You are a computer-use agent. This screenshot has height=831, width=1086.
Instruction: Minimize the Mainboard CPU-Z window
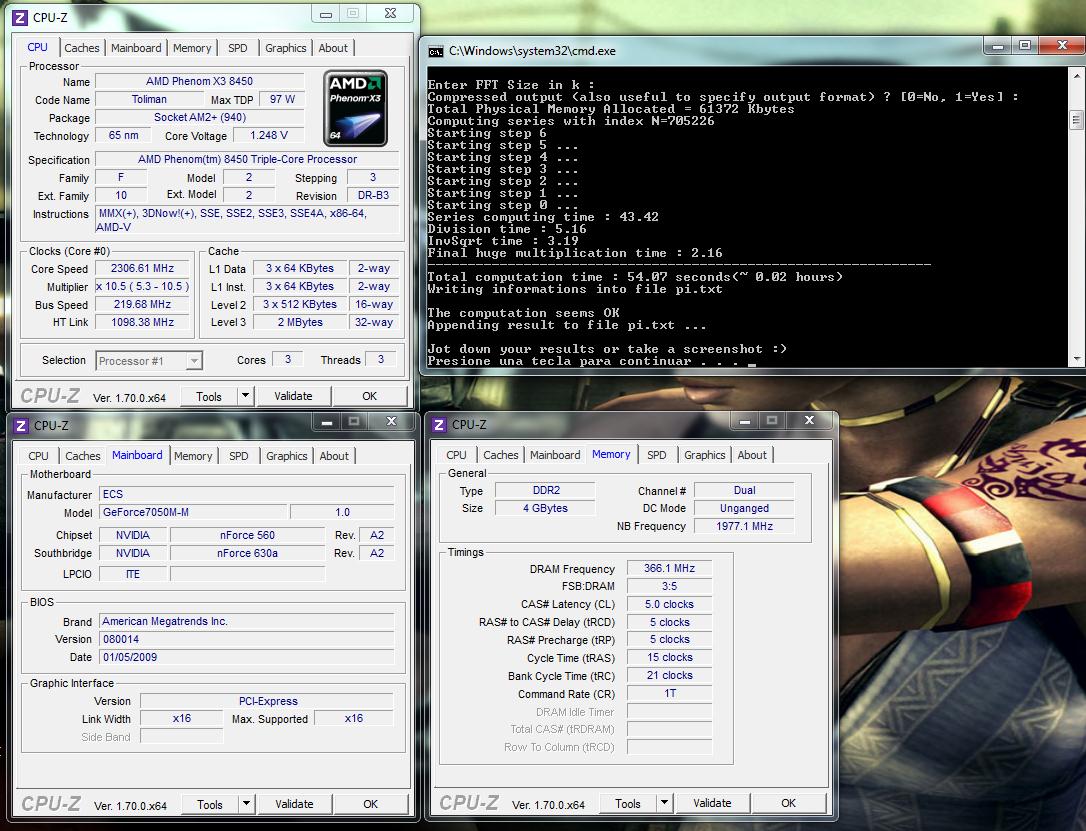tap(327, 422)
